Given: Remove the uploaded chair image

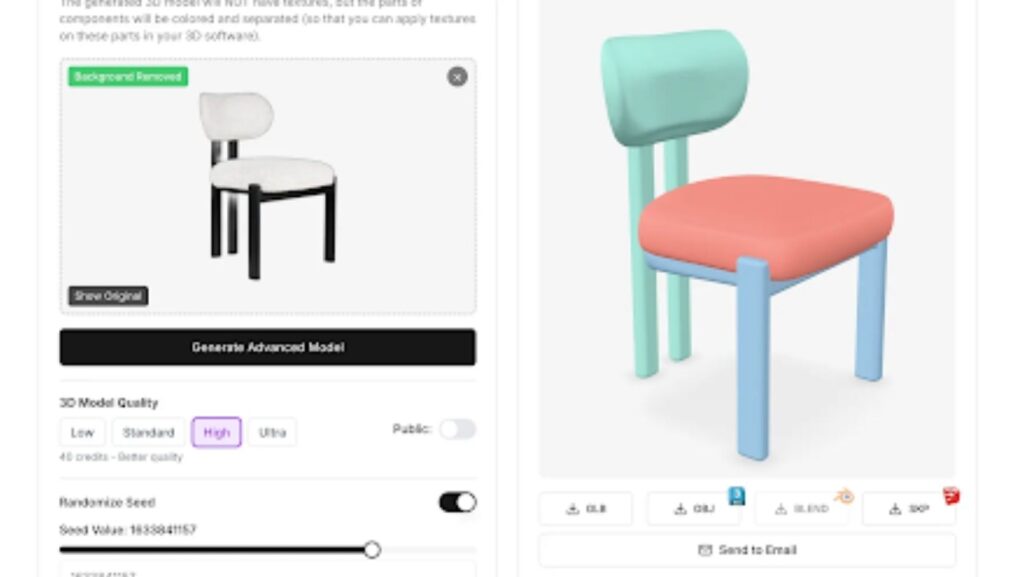Looking at the screenshot, I should [x=457, y=77].
